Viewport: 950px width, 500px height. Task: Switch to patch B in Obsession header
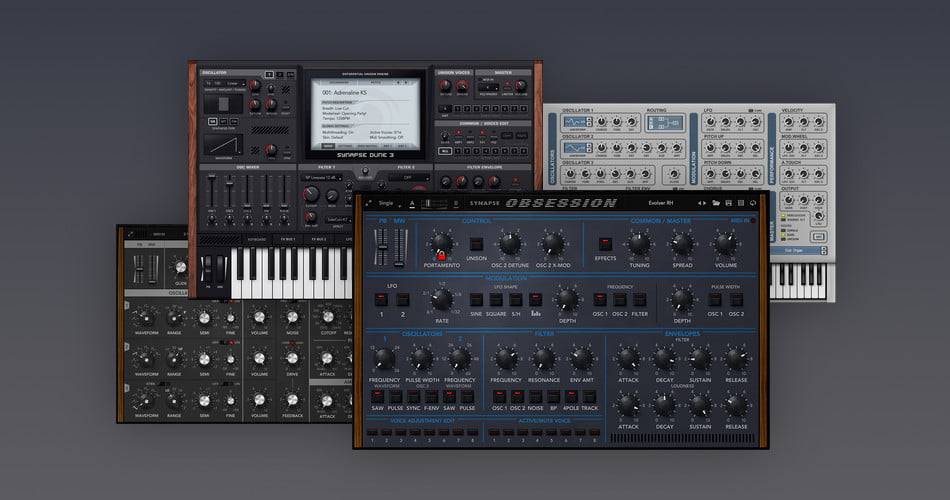tap(456, 204)
